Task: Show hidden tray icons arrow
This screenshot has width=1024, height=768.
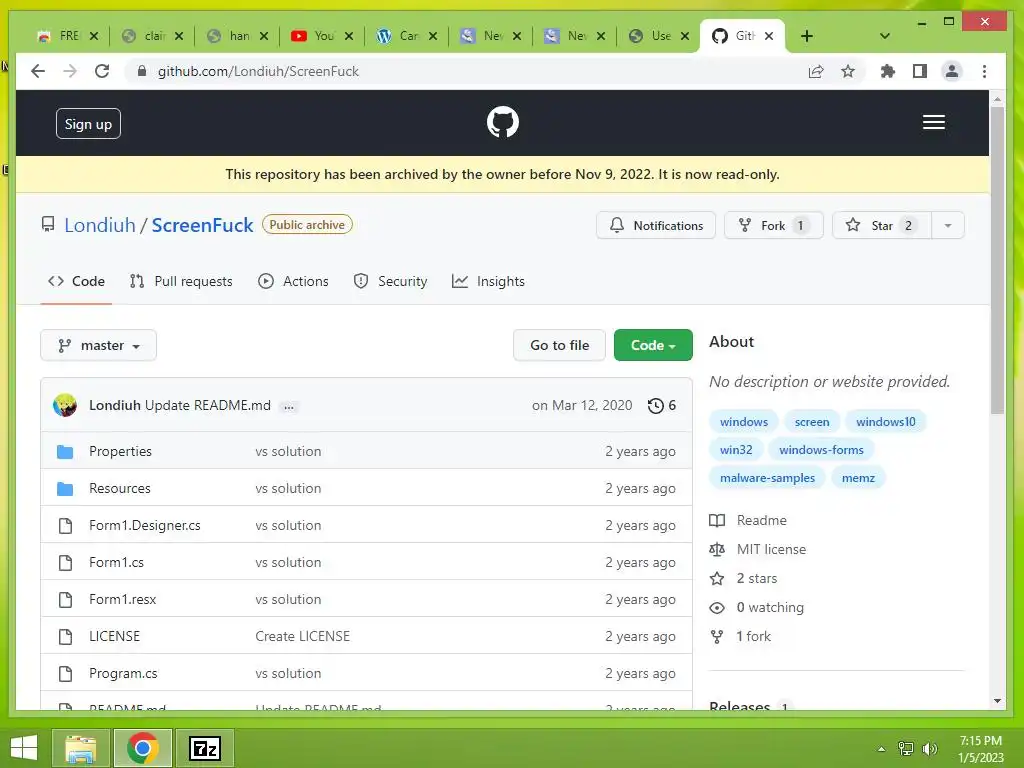Action: coord(882,749)
